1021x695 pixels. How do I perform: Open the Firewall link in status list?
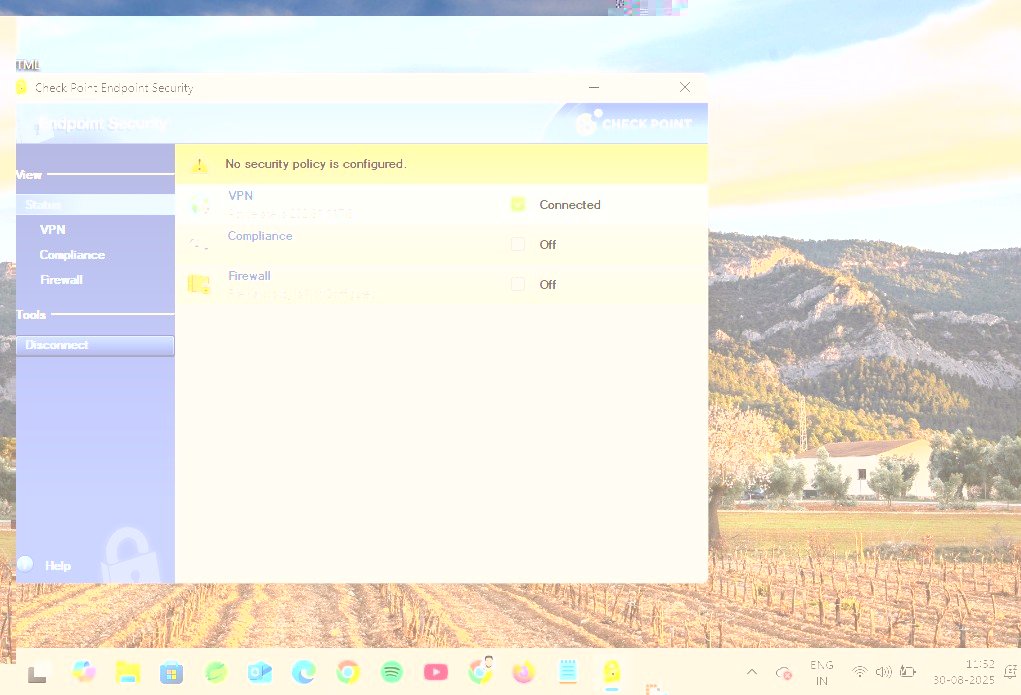(249, 276)
